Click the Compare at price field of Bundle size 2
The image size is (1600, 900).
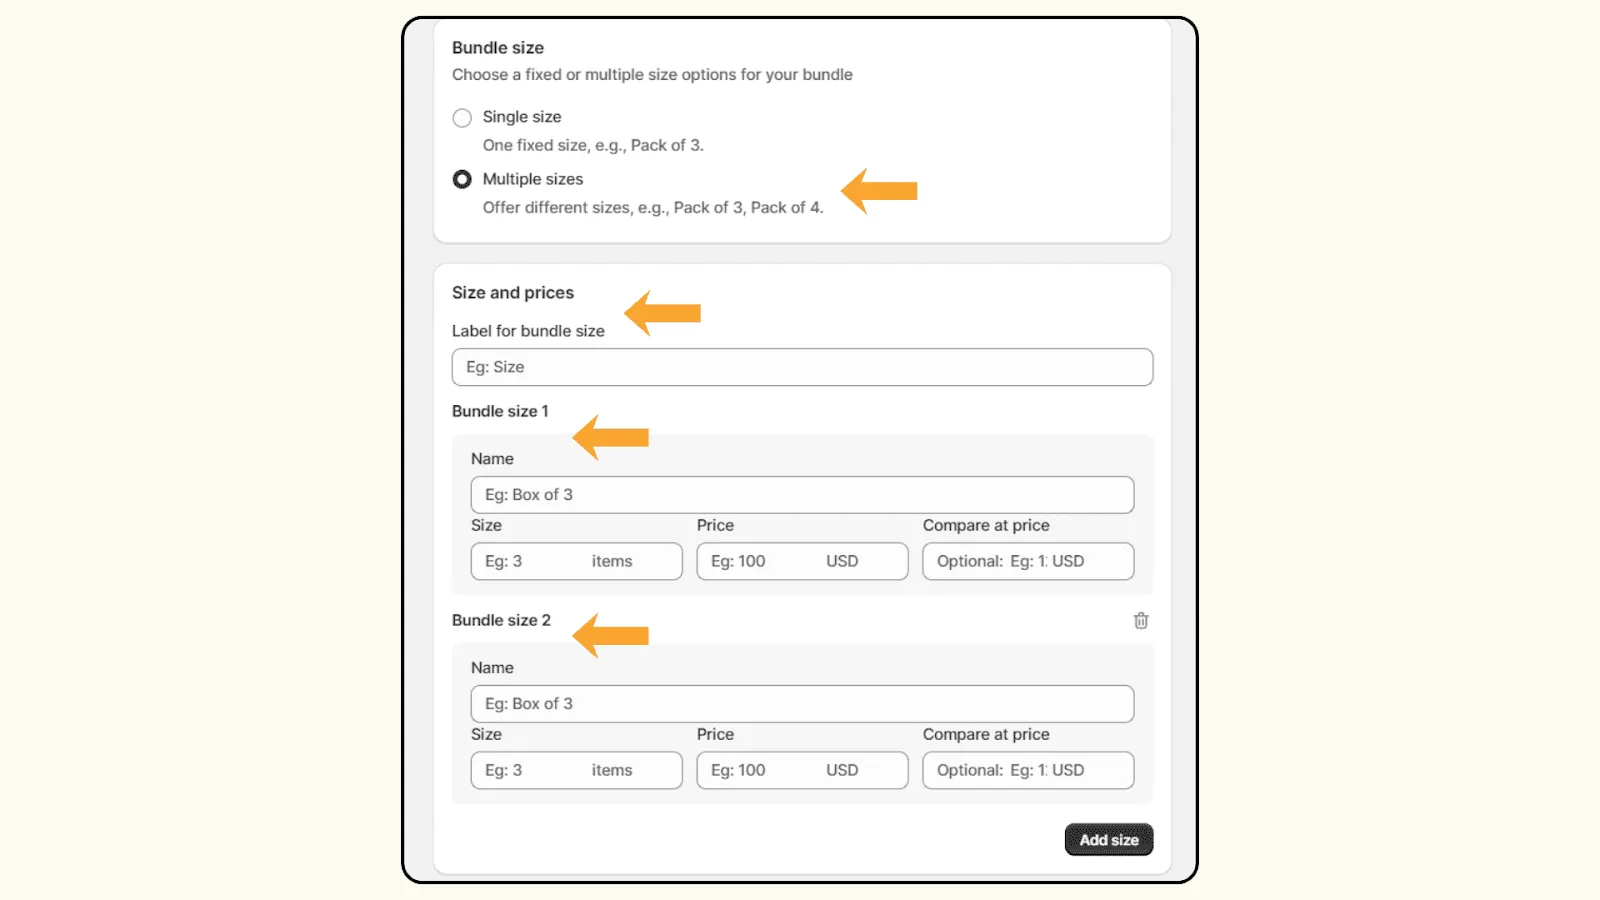pyautogui.click(x=1027, y=770)
